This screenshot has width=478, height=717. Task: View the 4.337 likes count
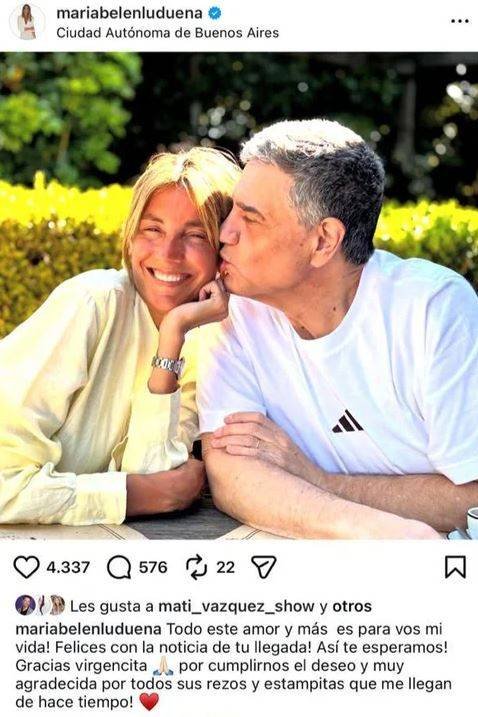click(68, 567)
